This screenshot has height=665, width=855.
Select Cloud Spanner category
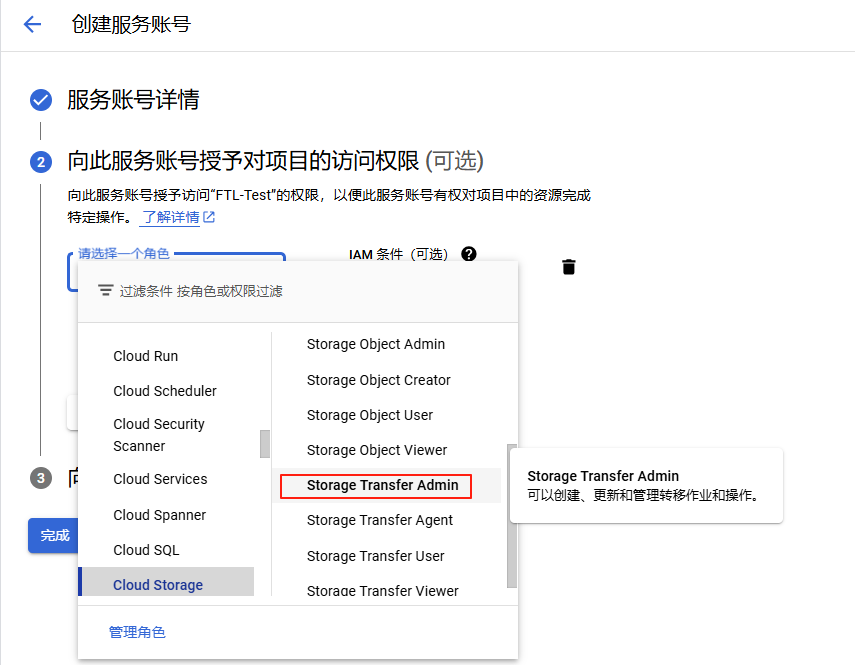159,515
